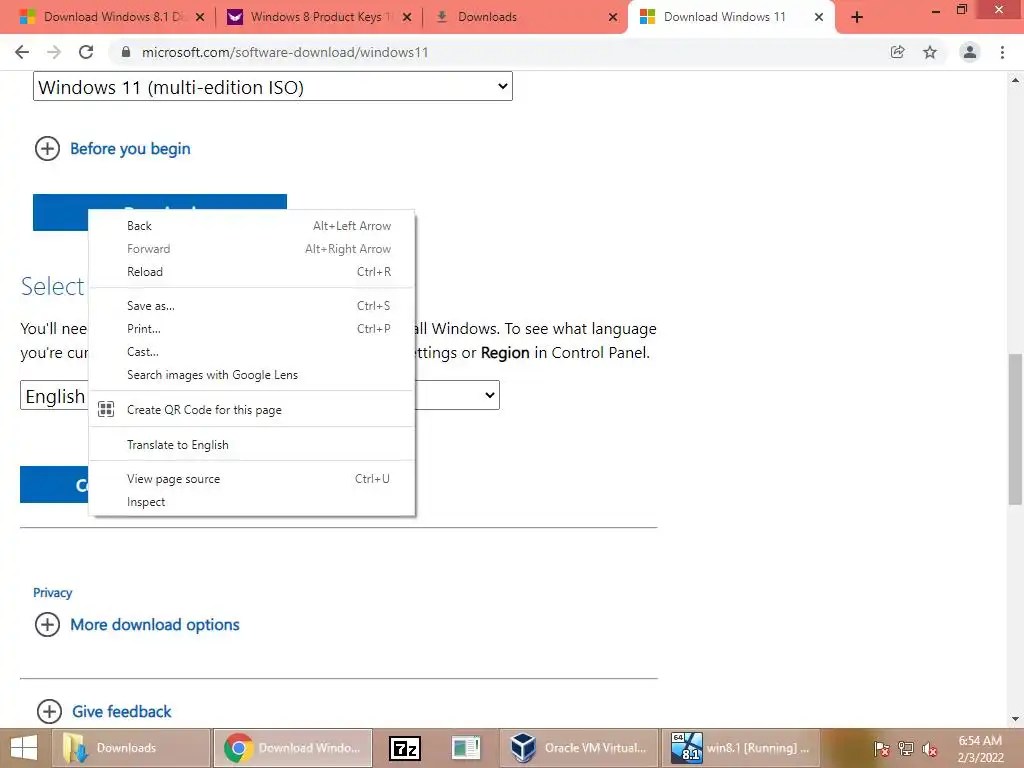Click the Chrome taskbar button
Screen dimensions: 1024x768
pos(293,748)
